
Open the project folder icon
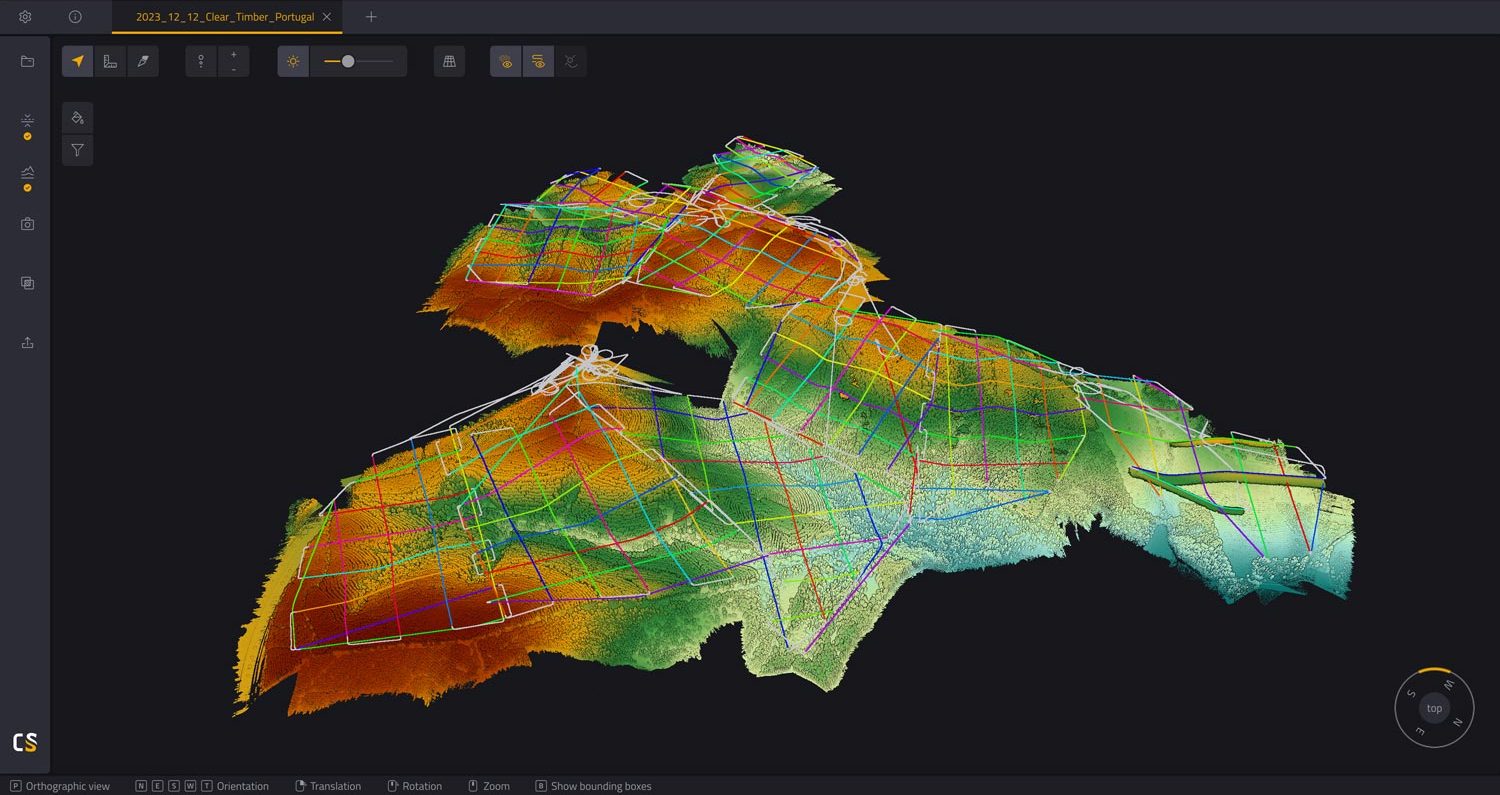click(x=27, y=61)
